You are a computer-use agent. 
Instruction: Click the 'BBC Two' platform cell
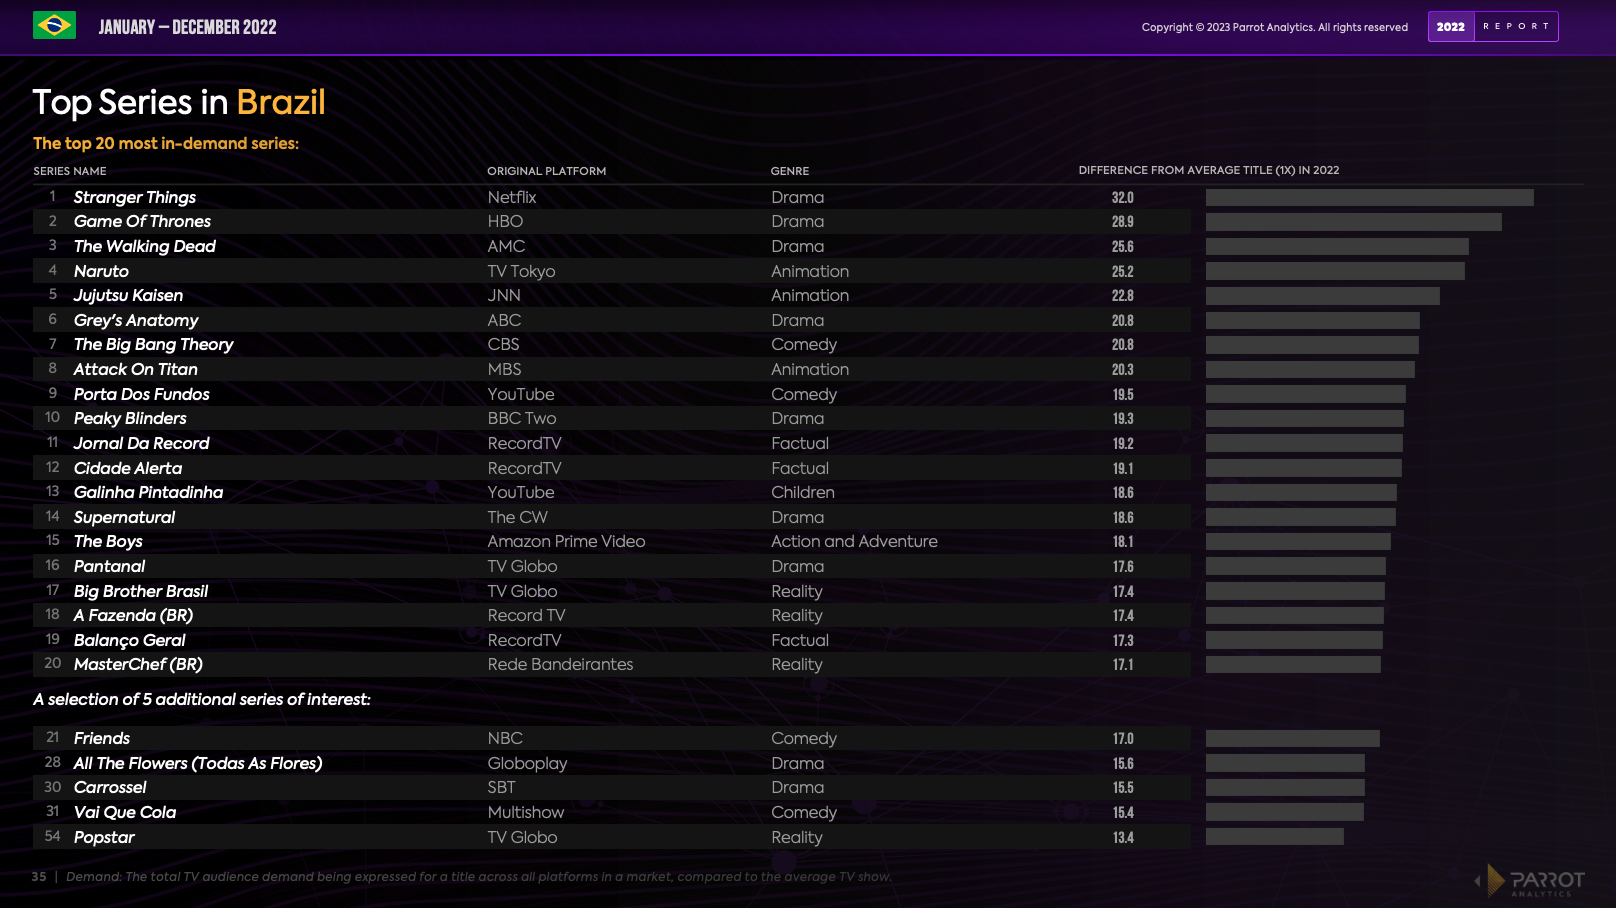tap(522, 418)
